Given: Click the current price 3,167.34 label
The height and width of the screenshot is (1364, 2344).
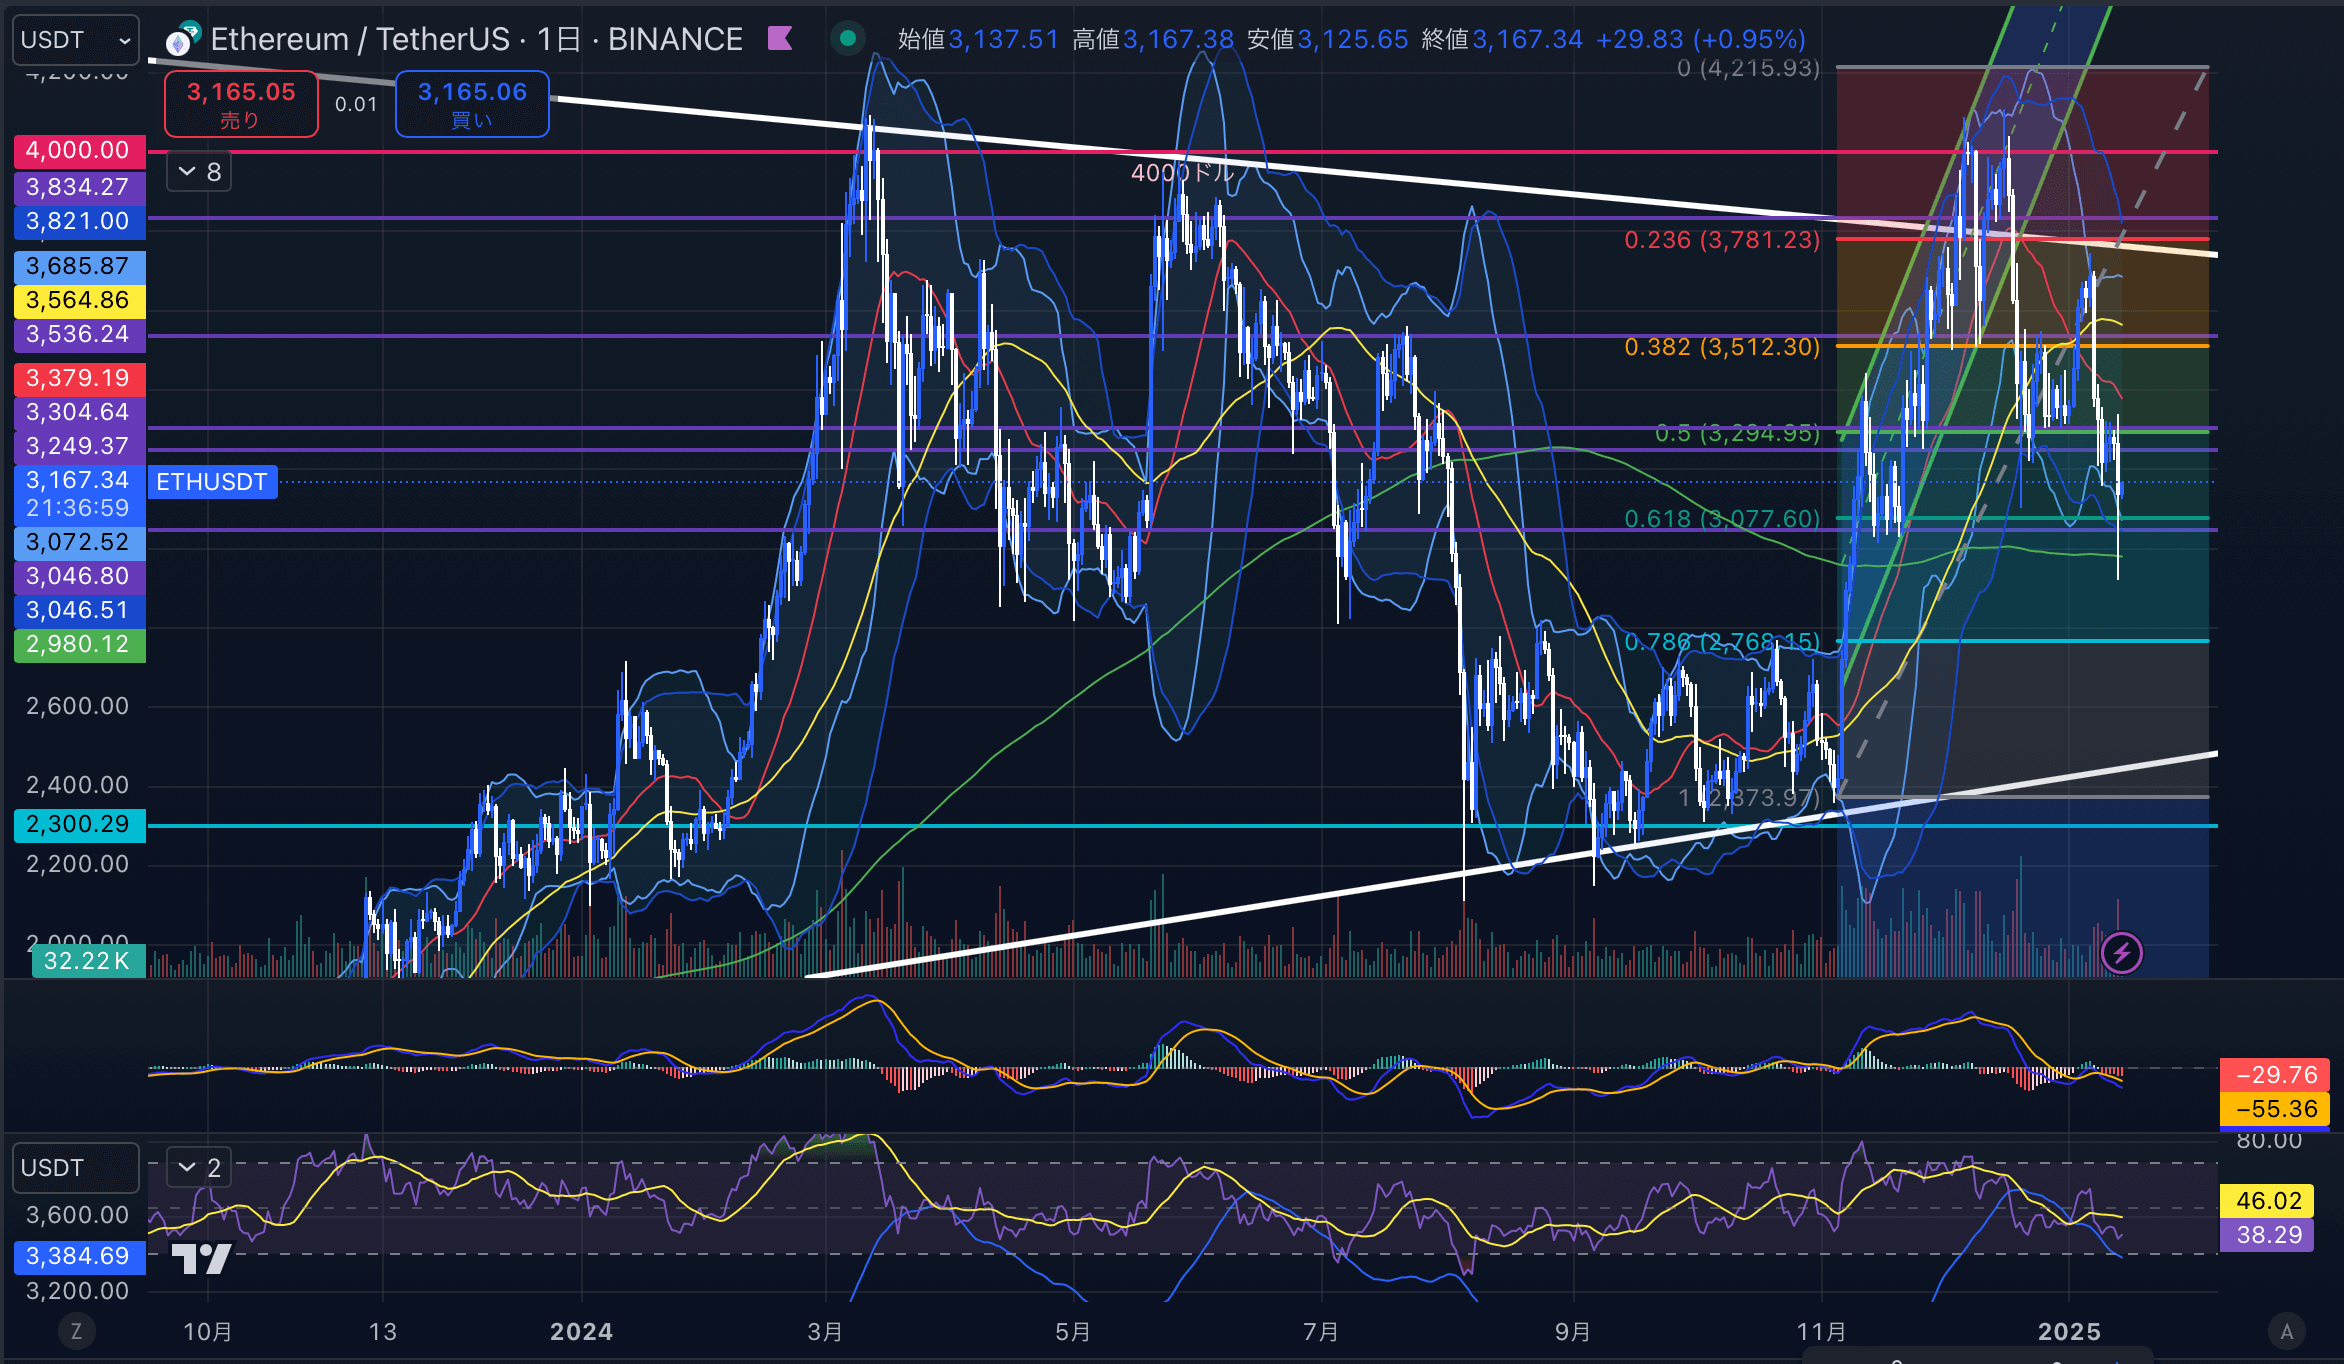Looking at the screenshot, I should click(80, 494).
